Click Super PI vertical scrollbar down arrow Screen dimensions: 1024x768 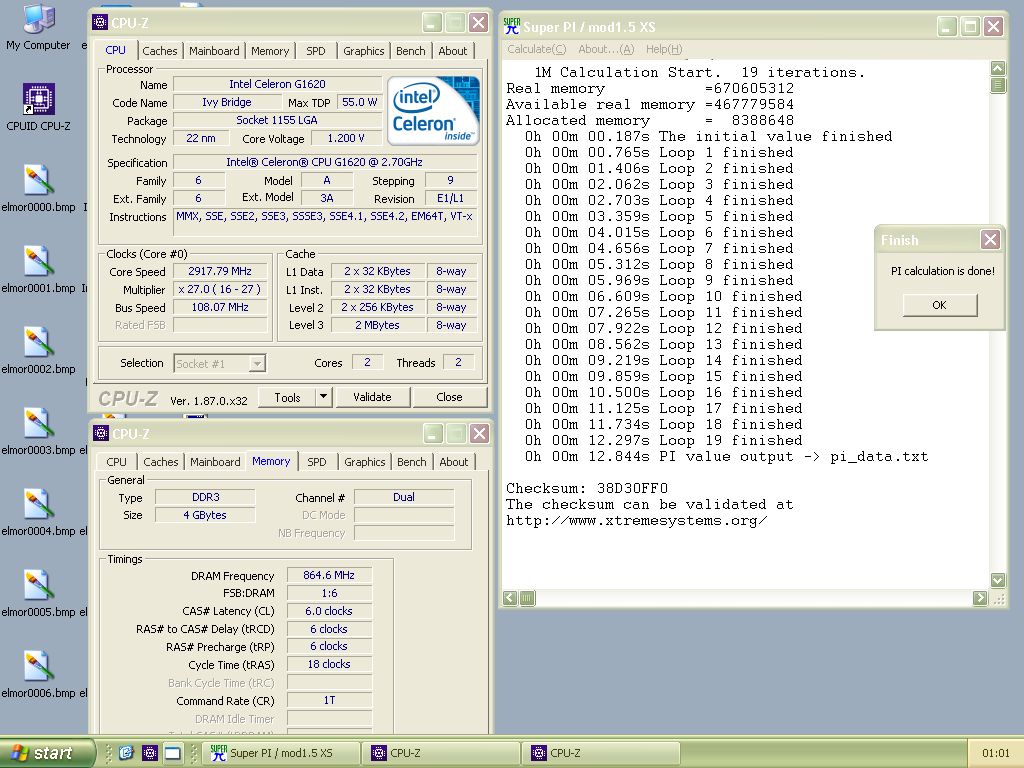click(998, 580)
